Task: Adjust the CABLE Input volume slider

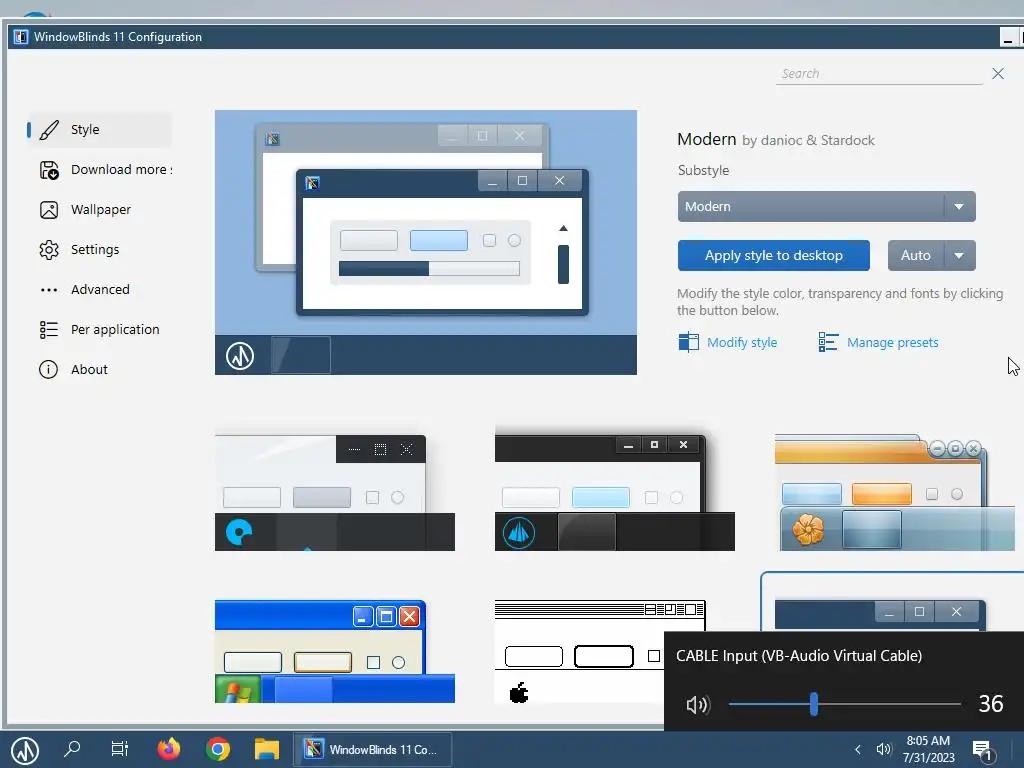Action: (844, 704)
